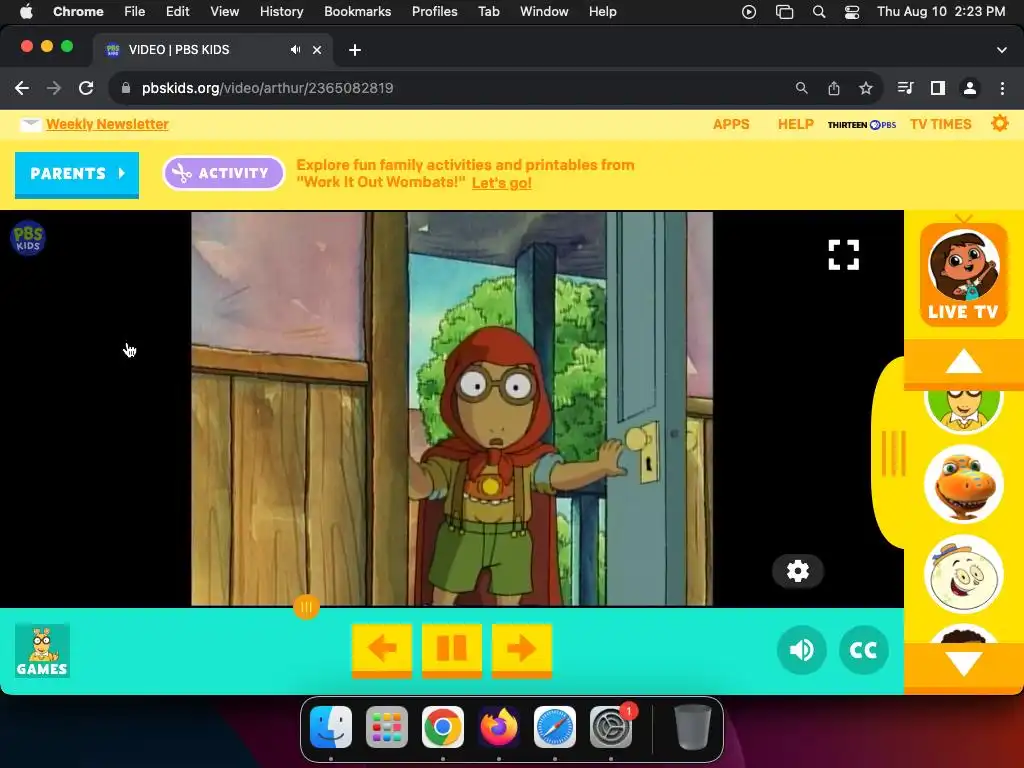Open Chrome profile icon
This screenshot has height=768, width=1024.
tap(969, 88)
